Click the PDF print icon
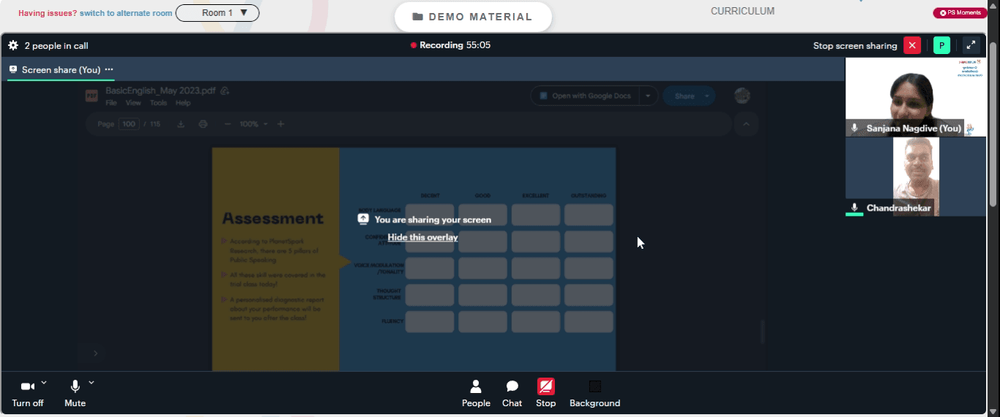 pos(203,124)
